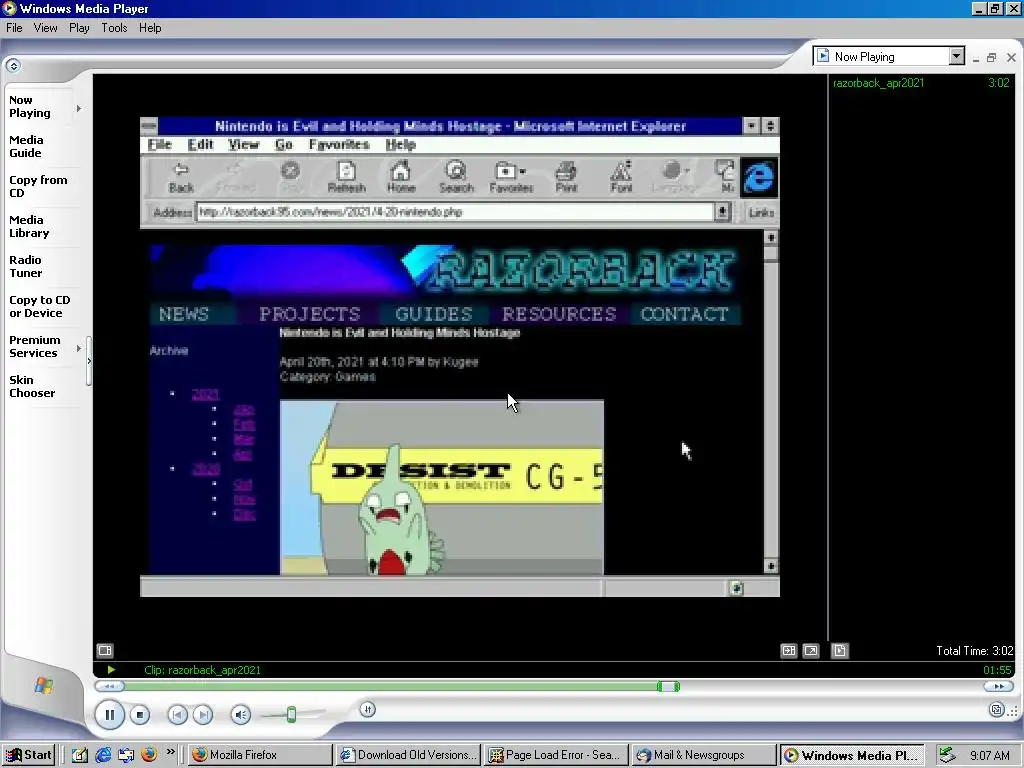
Task: Open the Media Library
Action: [x=29, y=227]
